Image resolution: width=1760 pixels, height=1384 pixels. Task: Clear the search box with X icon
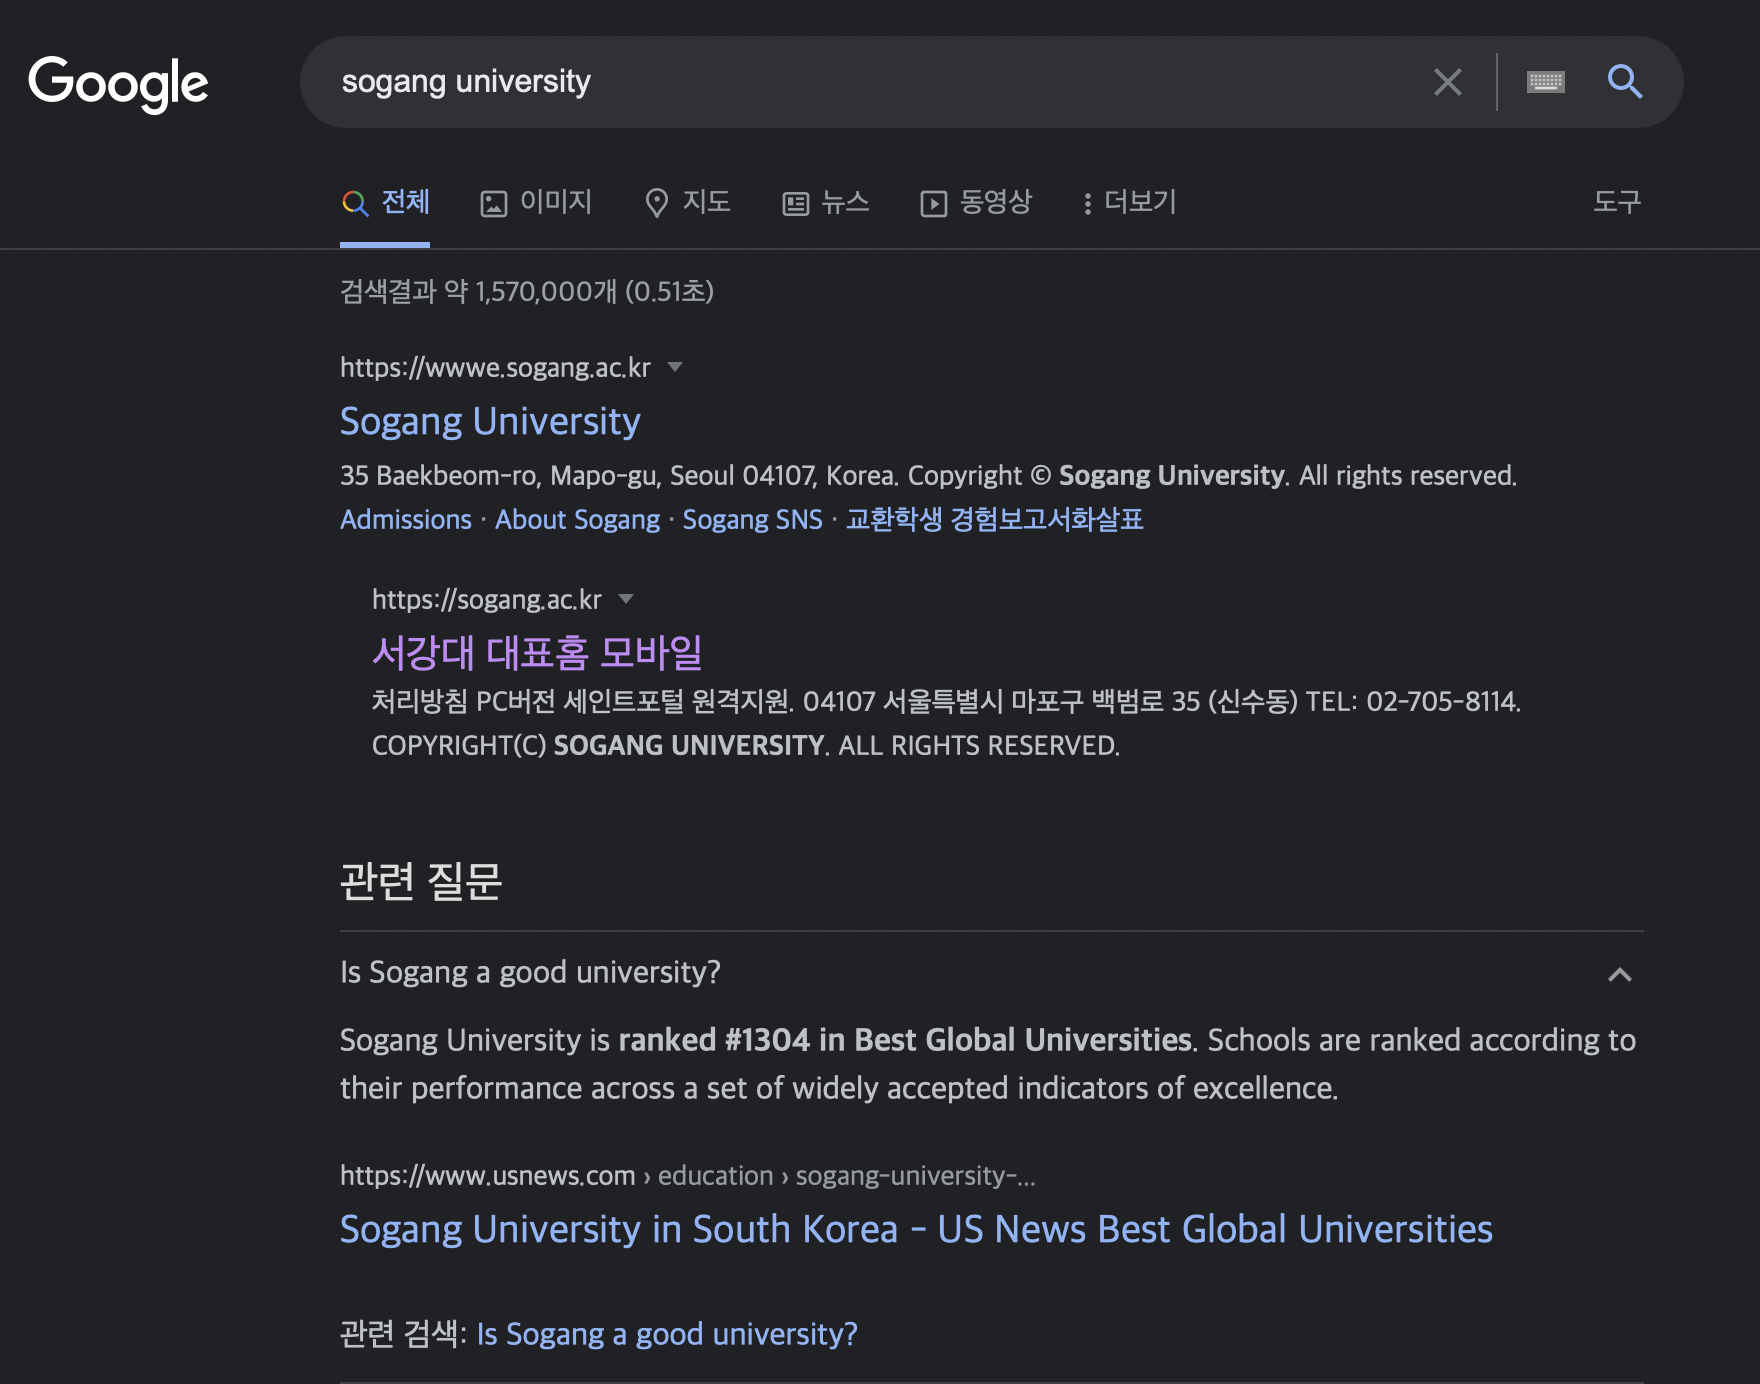click(1447, 82)
